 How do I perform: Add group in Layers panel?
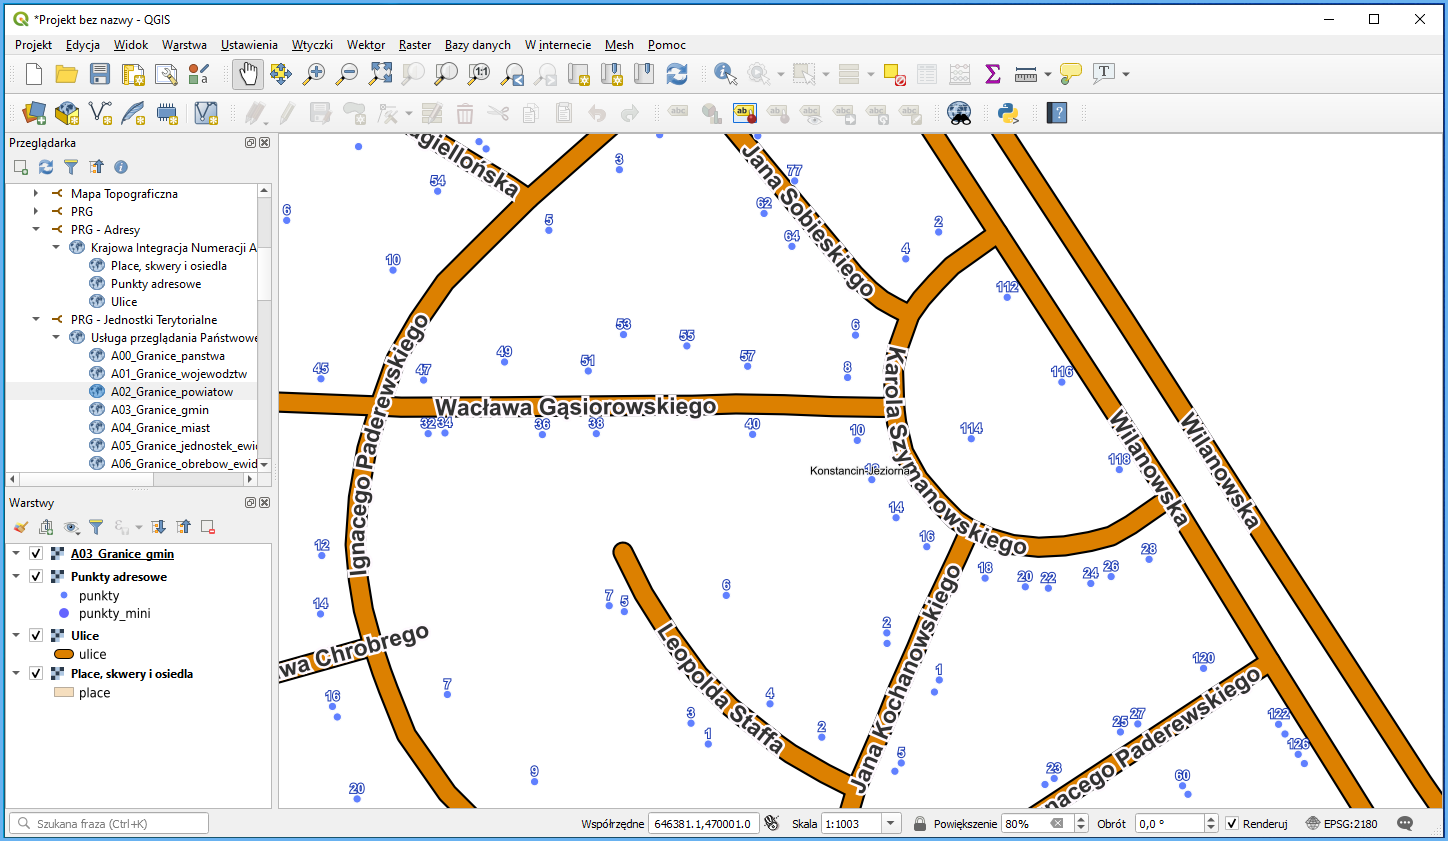pos(46,527)
